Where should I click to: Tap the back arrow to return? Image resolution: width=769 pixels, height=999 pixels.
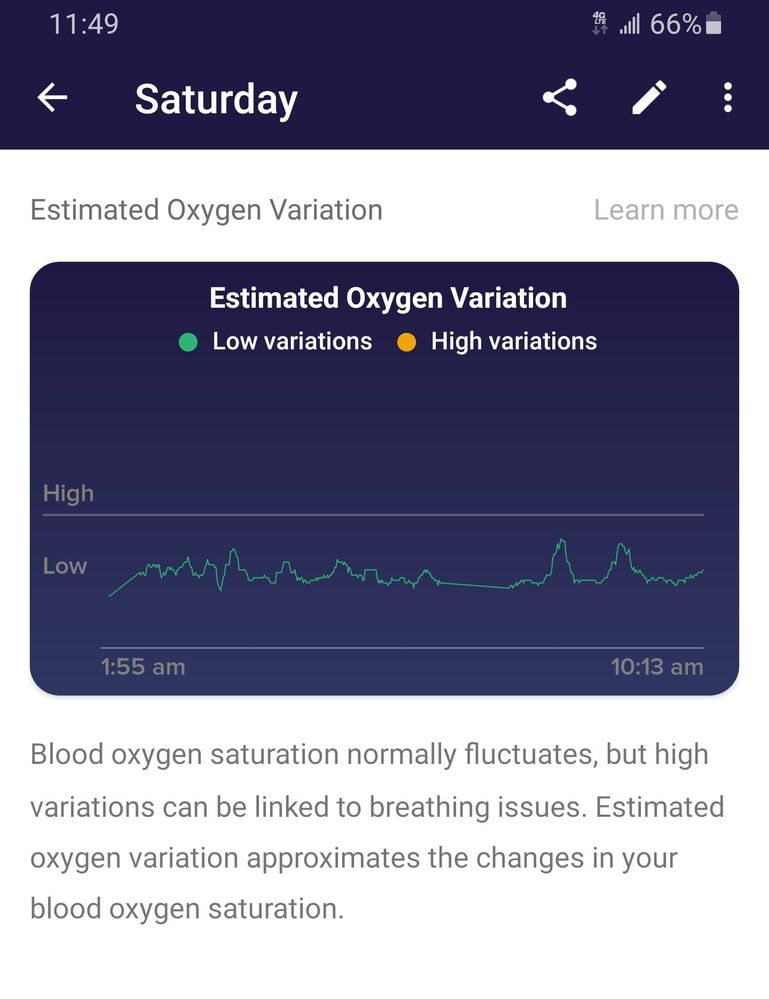tap(52, 97)
